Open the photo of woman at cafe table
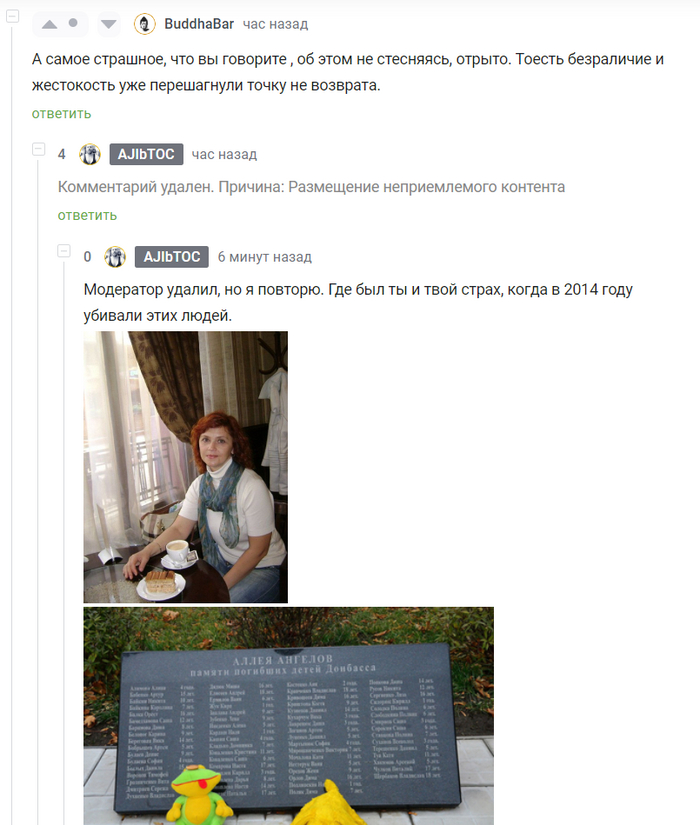 [186, 467]
